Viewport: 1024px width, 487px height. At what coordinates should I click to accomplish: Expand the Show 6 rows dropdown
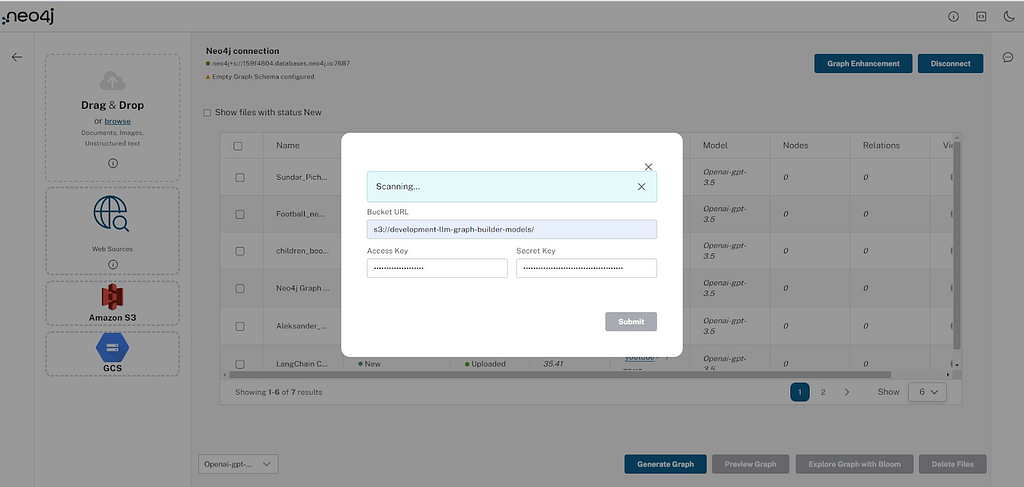coord(927,392)
